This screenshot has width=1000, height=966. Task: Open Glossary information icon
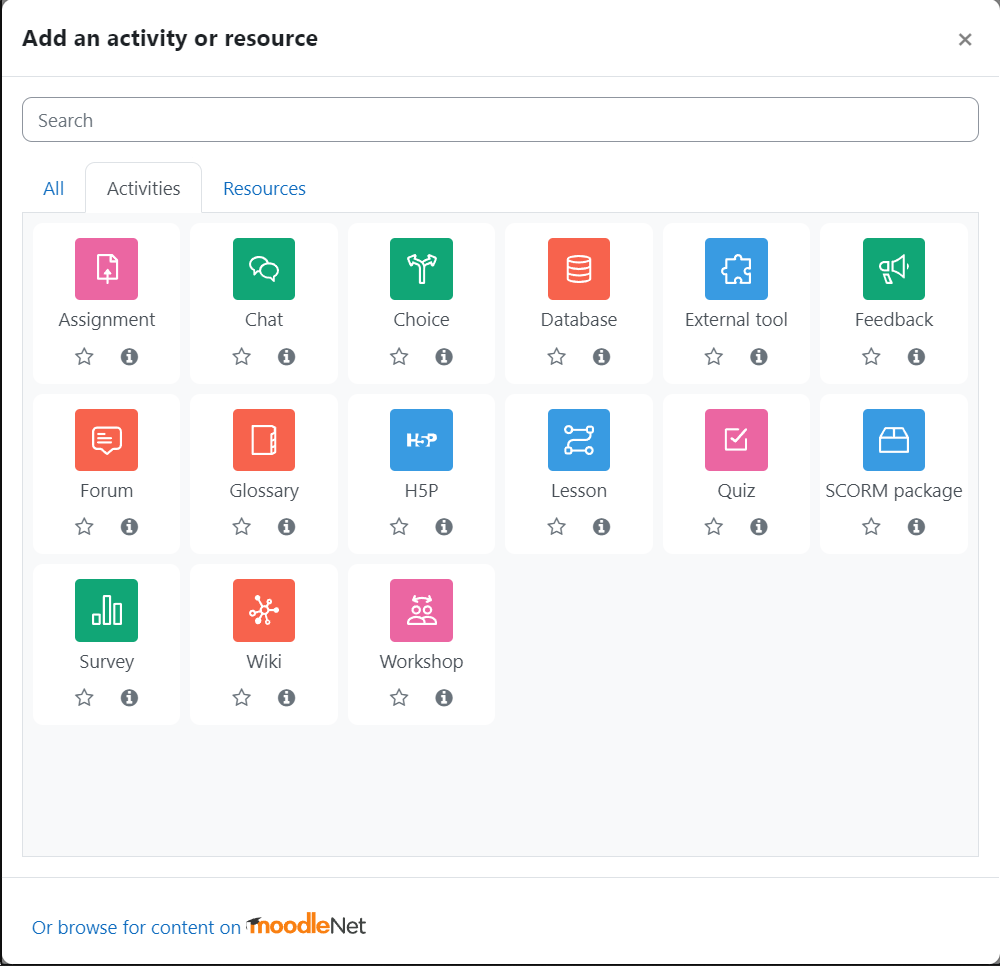click(x=286, y=526)
